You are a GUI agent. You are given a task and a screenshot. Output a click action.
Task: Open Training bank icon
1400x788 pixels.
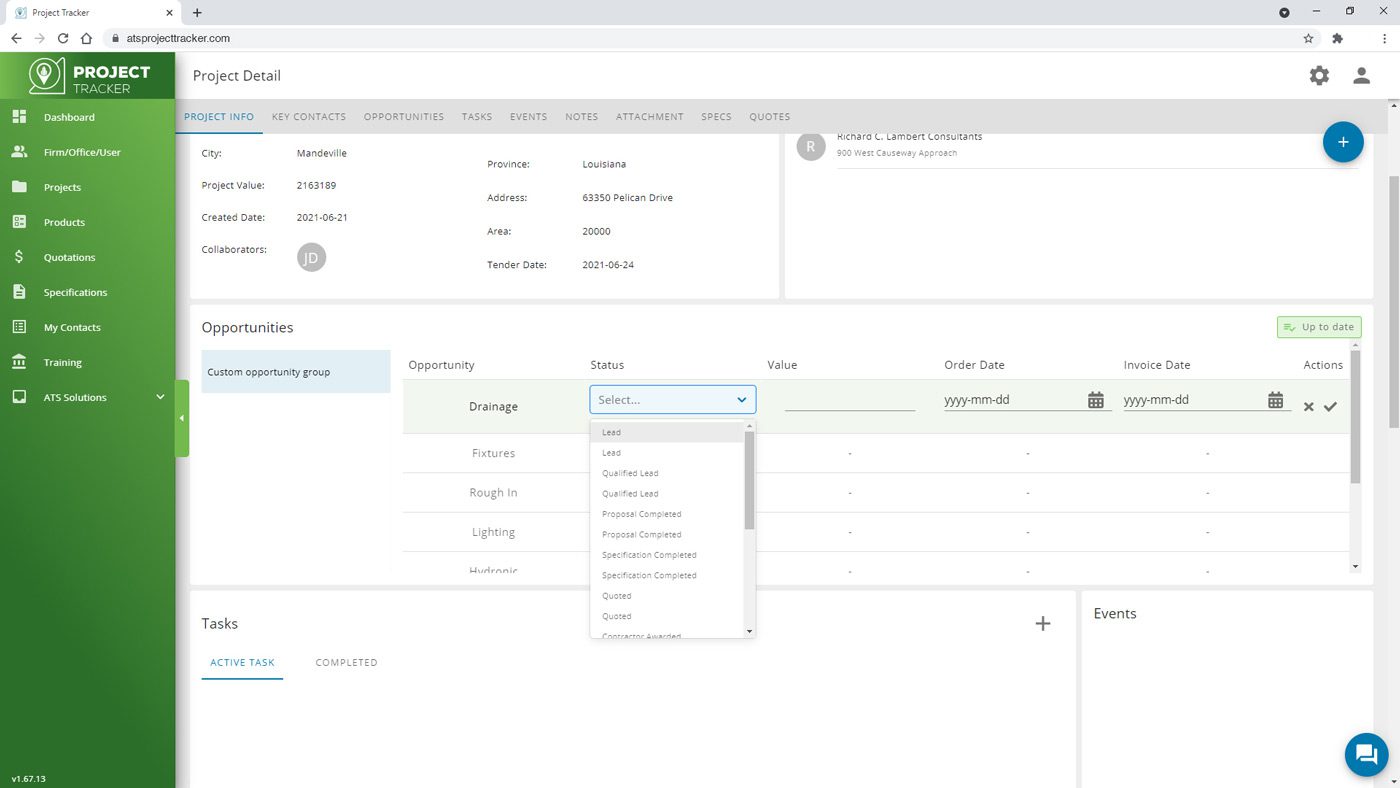[19, 362]
